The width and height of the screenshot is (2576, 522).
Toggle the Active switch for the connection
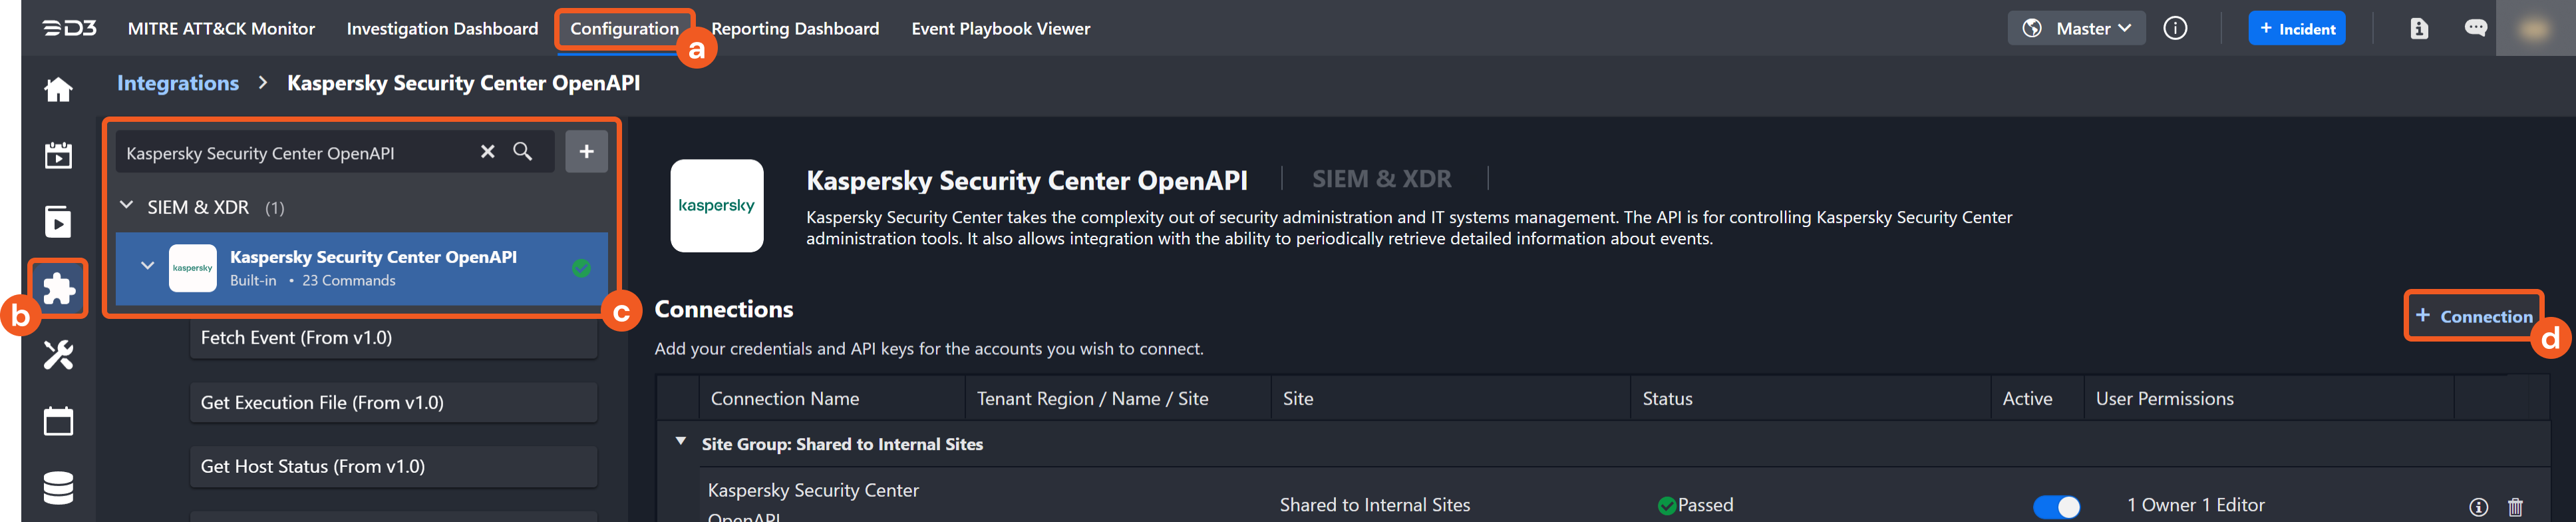point(2056,507)
